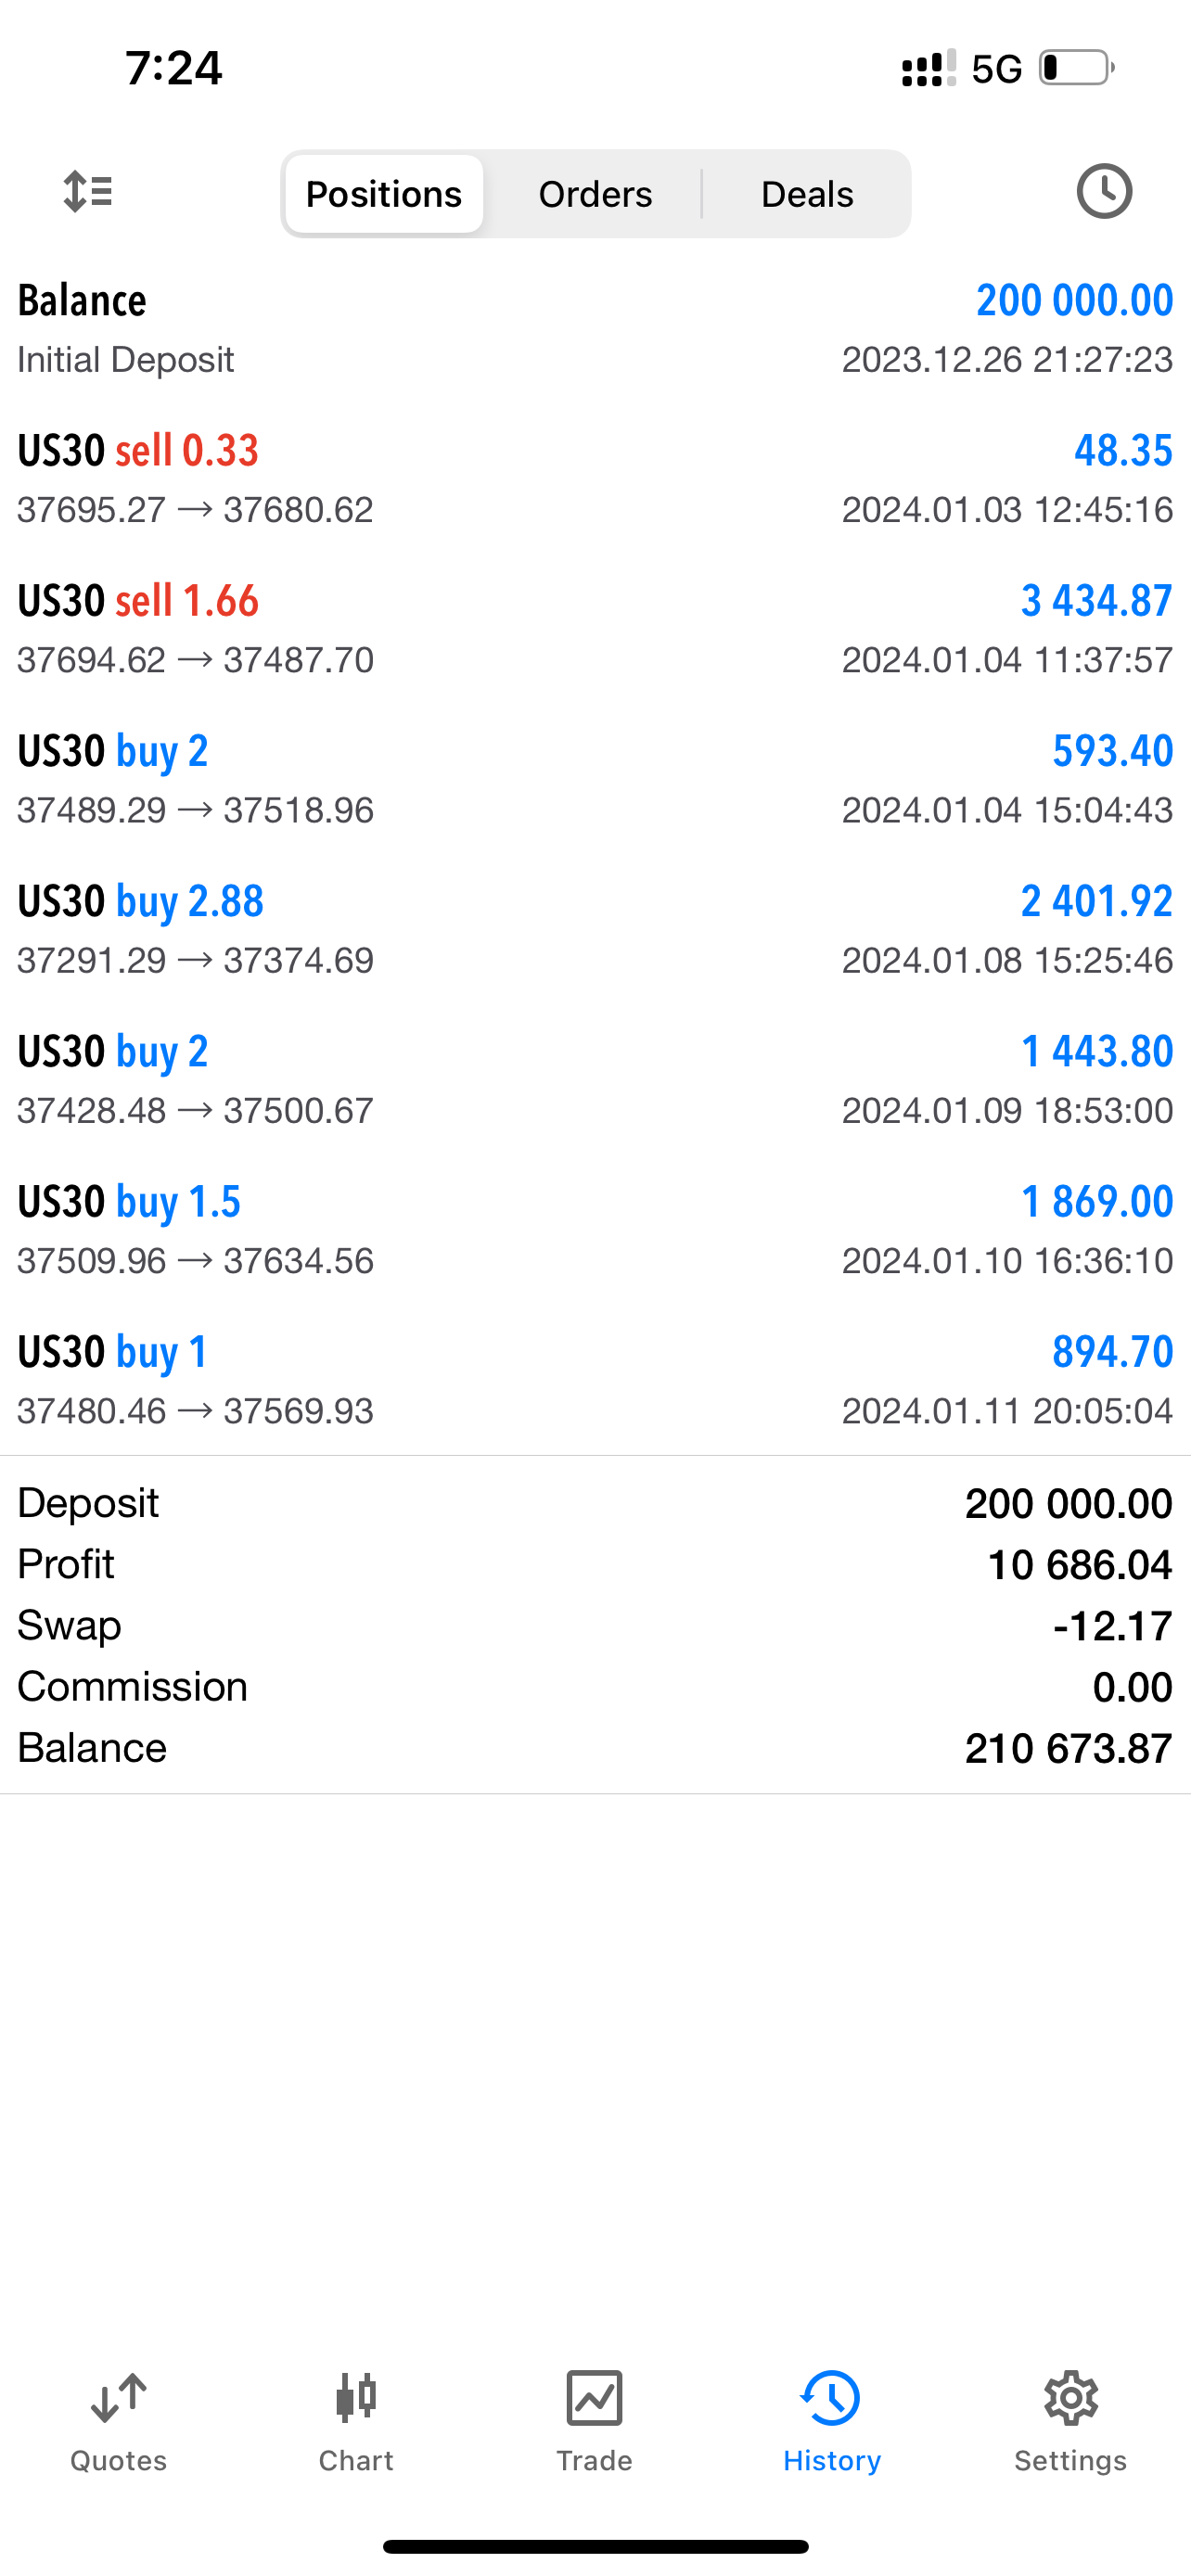Screen dimensions: 1191x2576
Task: Open the Initial Deposit balance entry
Action: tap(595, 329)
